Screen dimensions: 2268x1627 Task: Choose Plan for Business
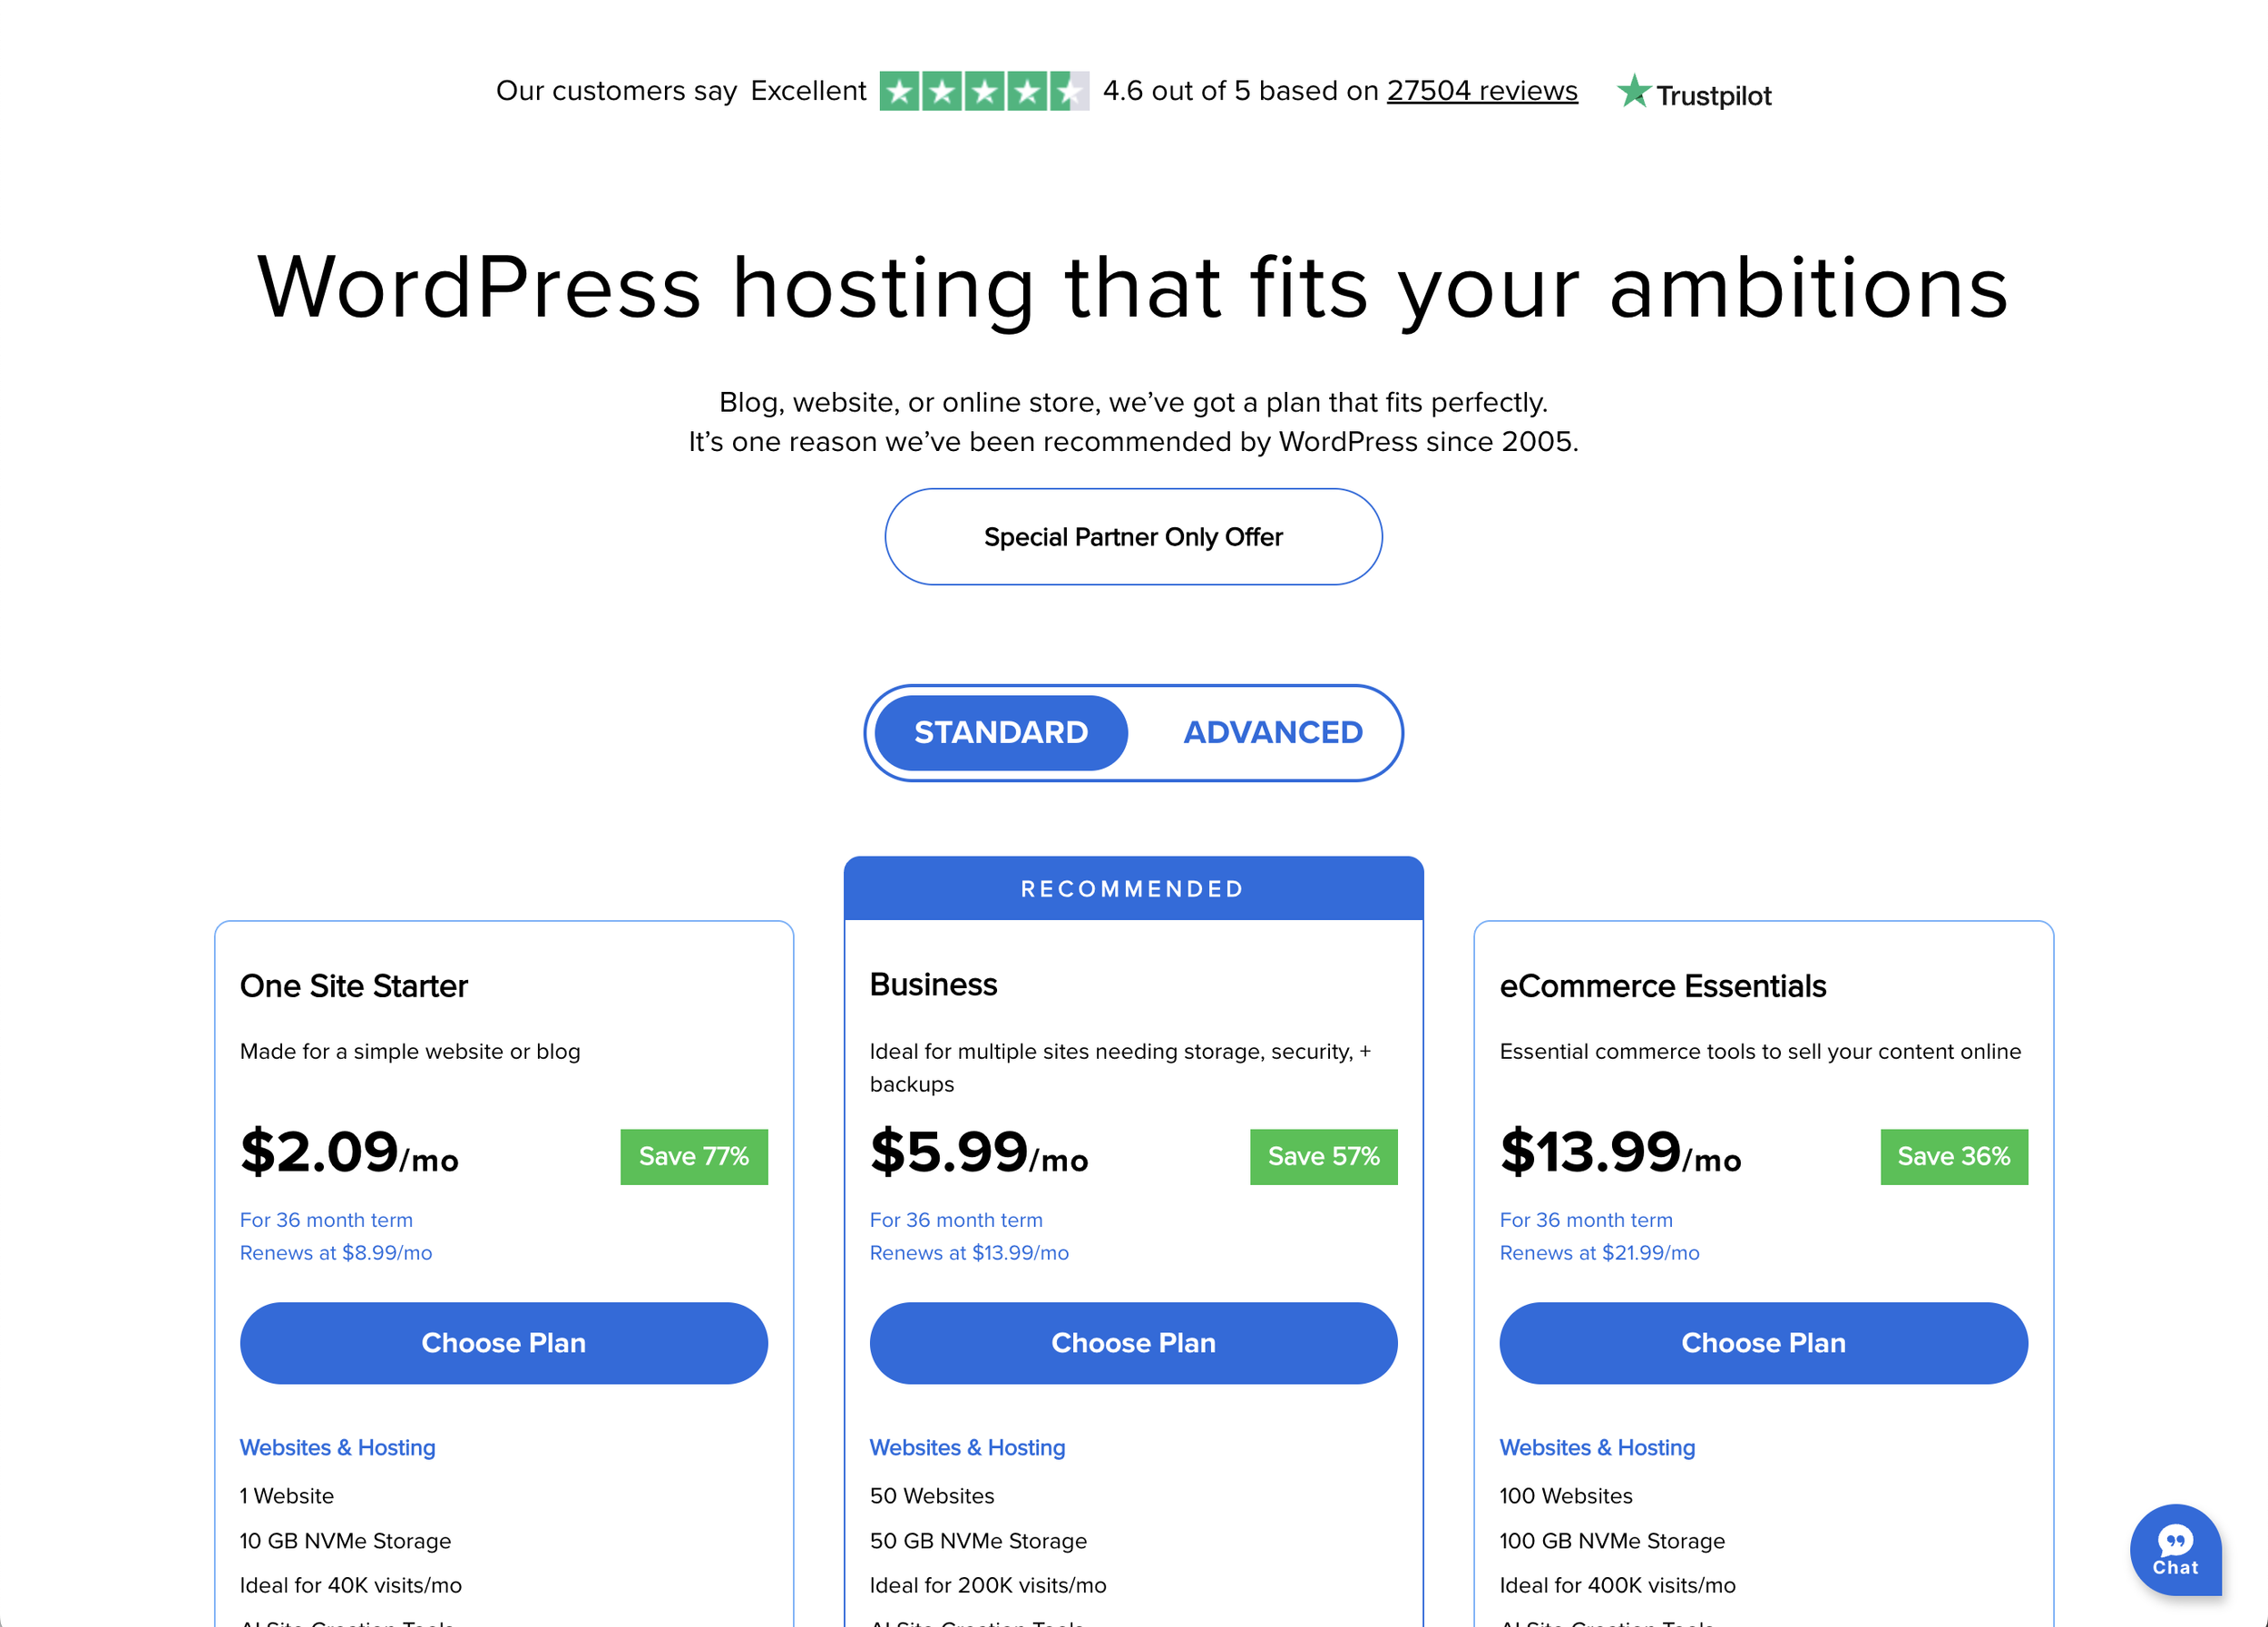point(1132,1342)
